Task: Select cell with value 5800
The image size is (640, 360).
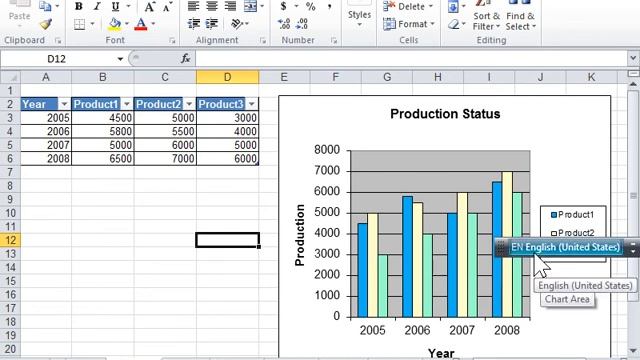Action: pyautogui.click(x=103, y=131)
